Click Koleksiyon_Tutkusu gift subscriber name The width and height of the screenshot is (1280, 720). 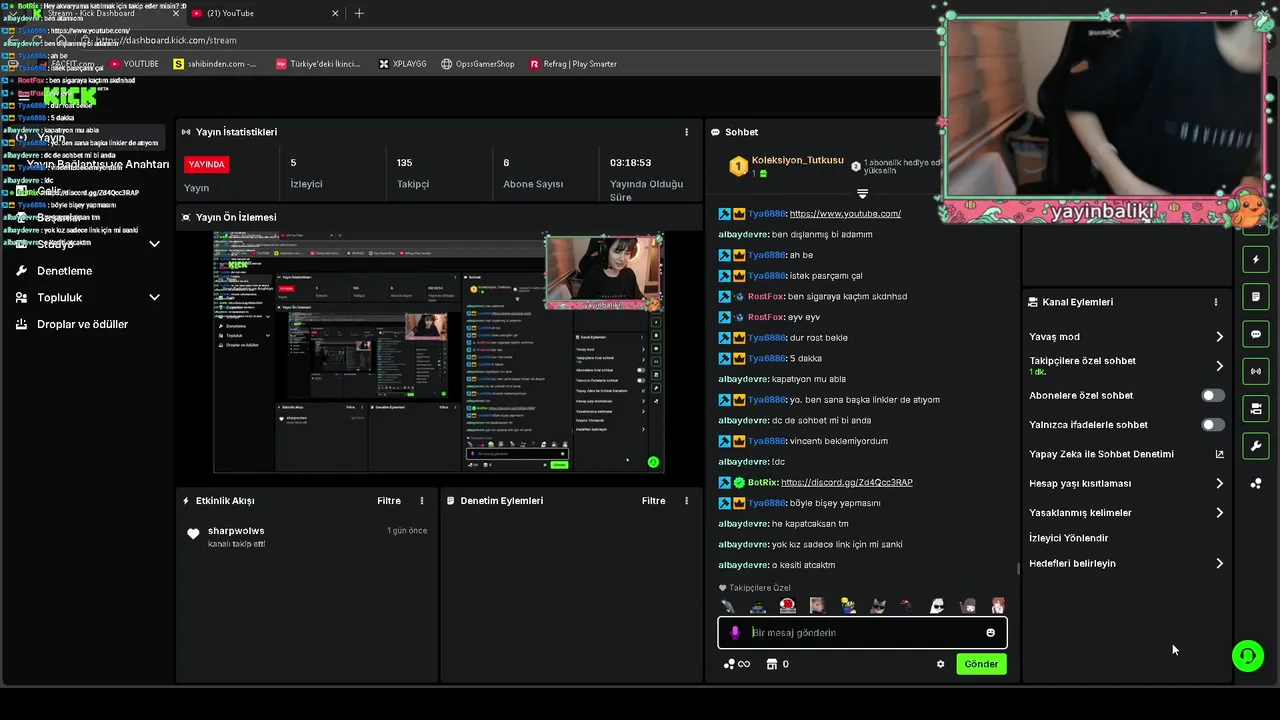click(x=798, y=161)
